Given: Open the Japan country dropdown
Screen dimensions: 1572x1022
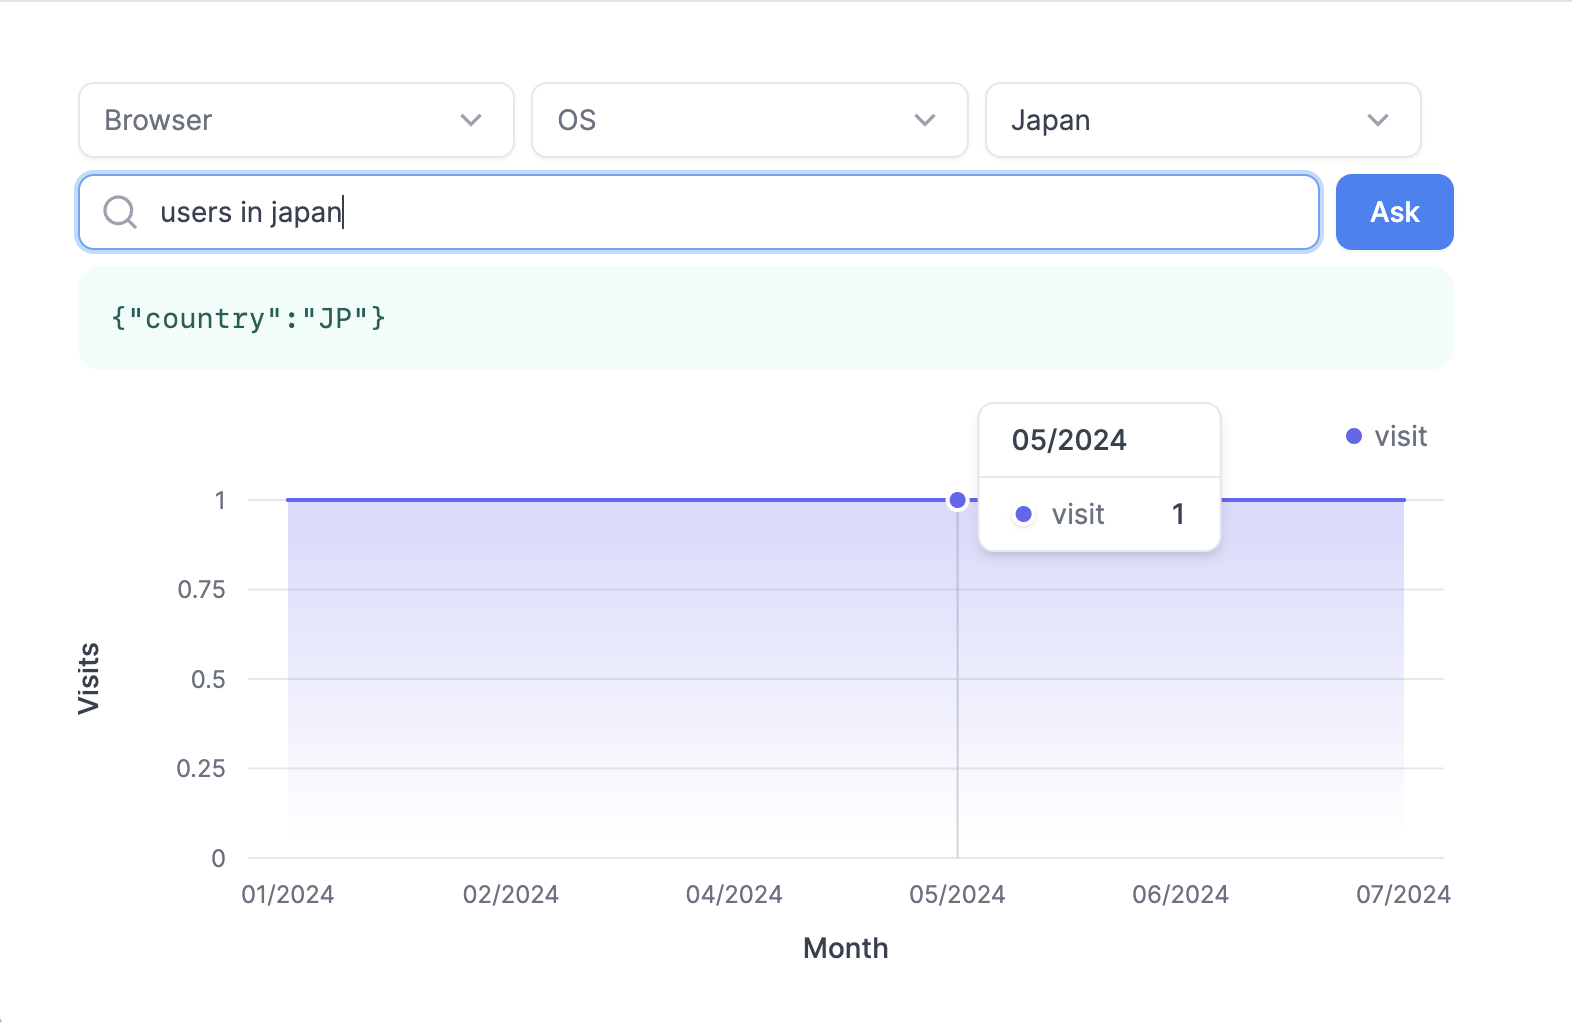Looking at the screenshot, I should [1203, 120].
